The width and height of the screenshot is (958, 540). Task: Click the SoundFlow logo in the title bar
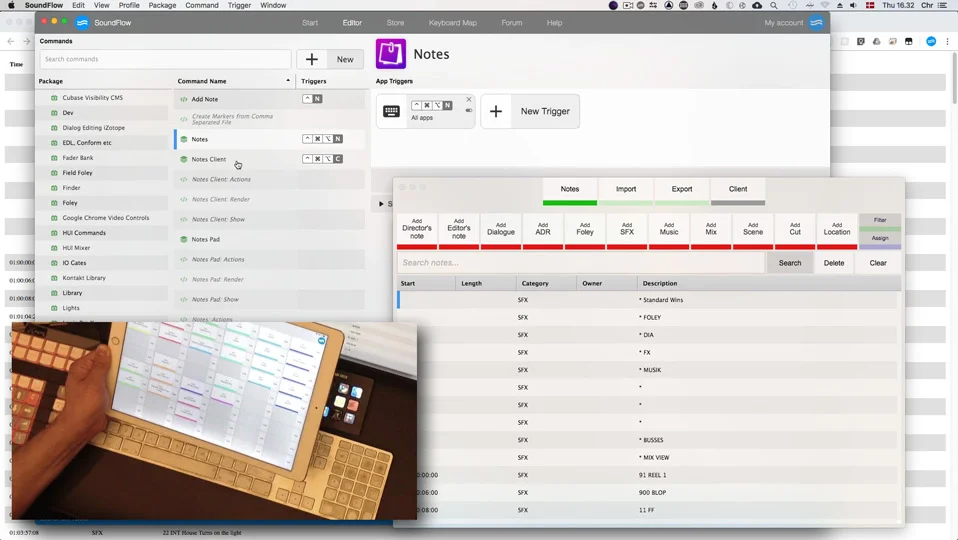click(82, 23)
